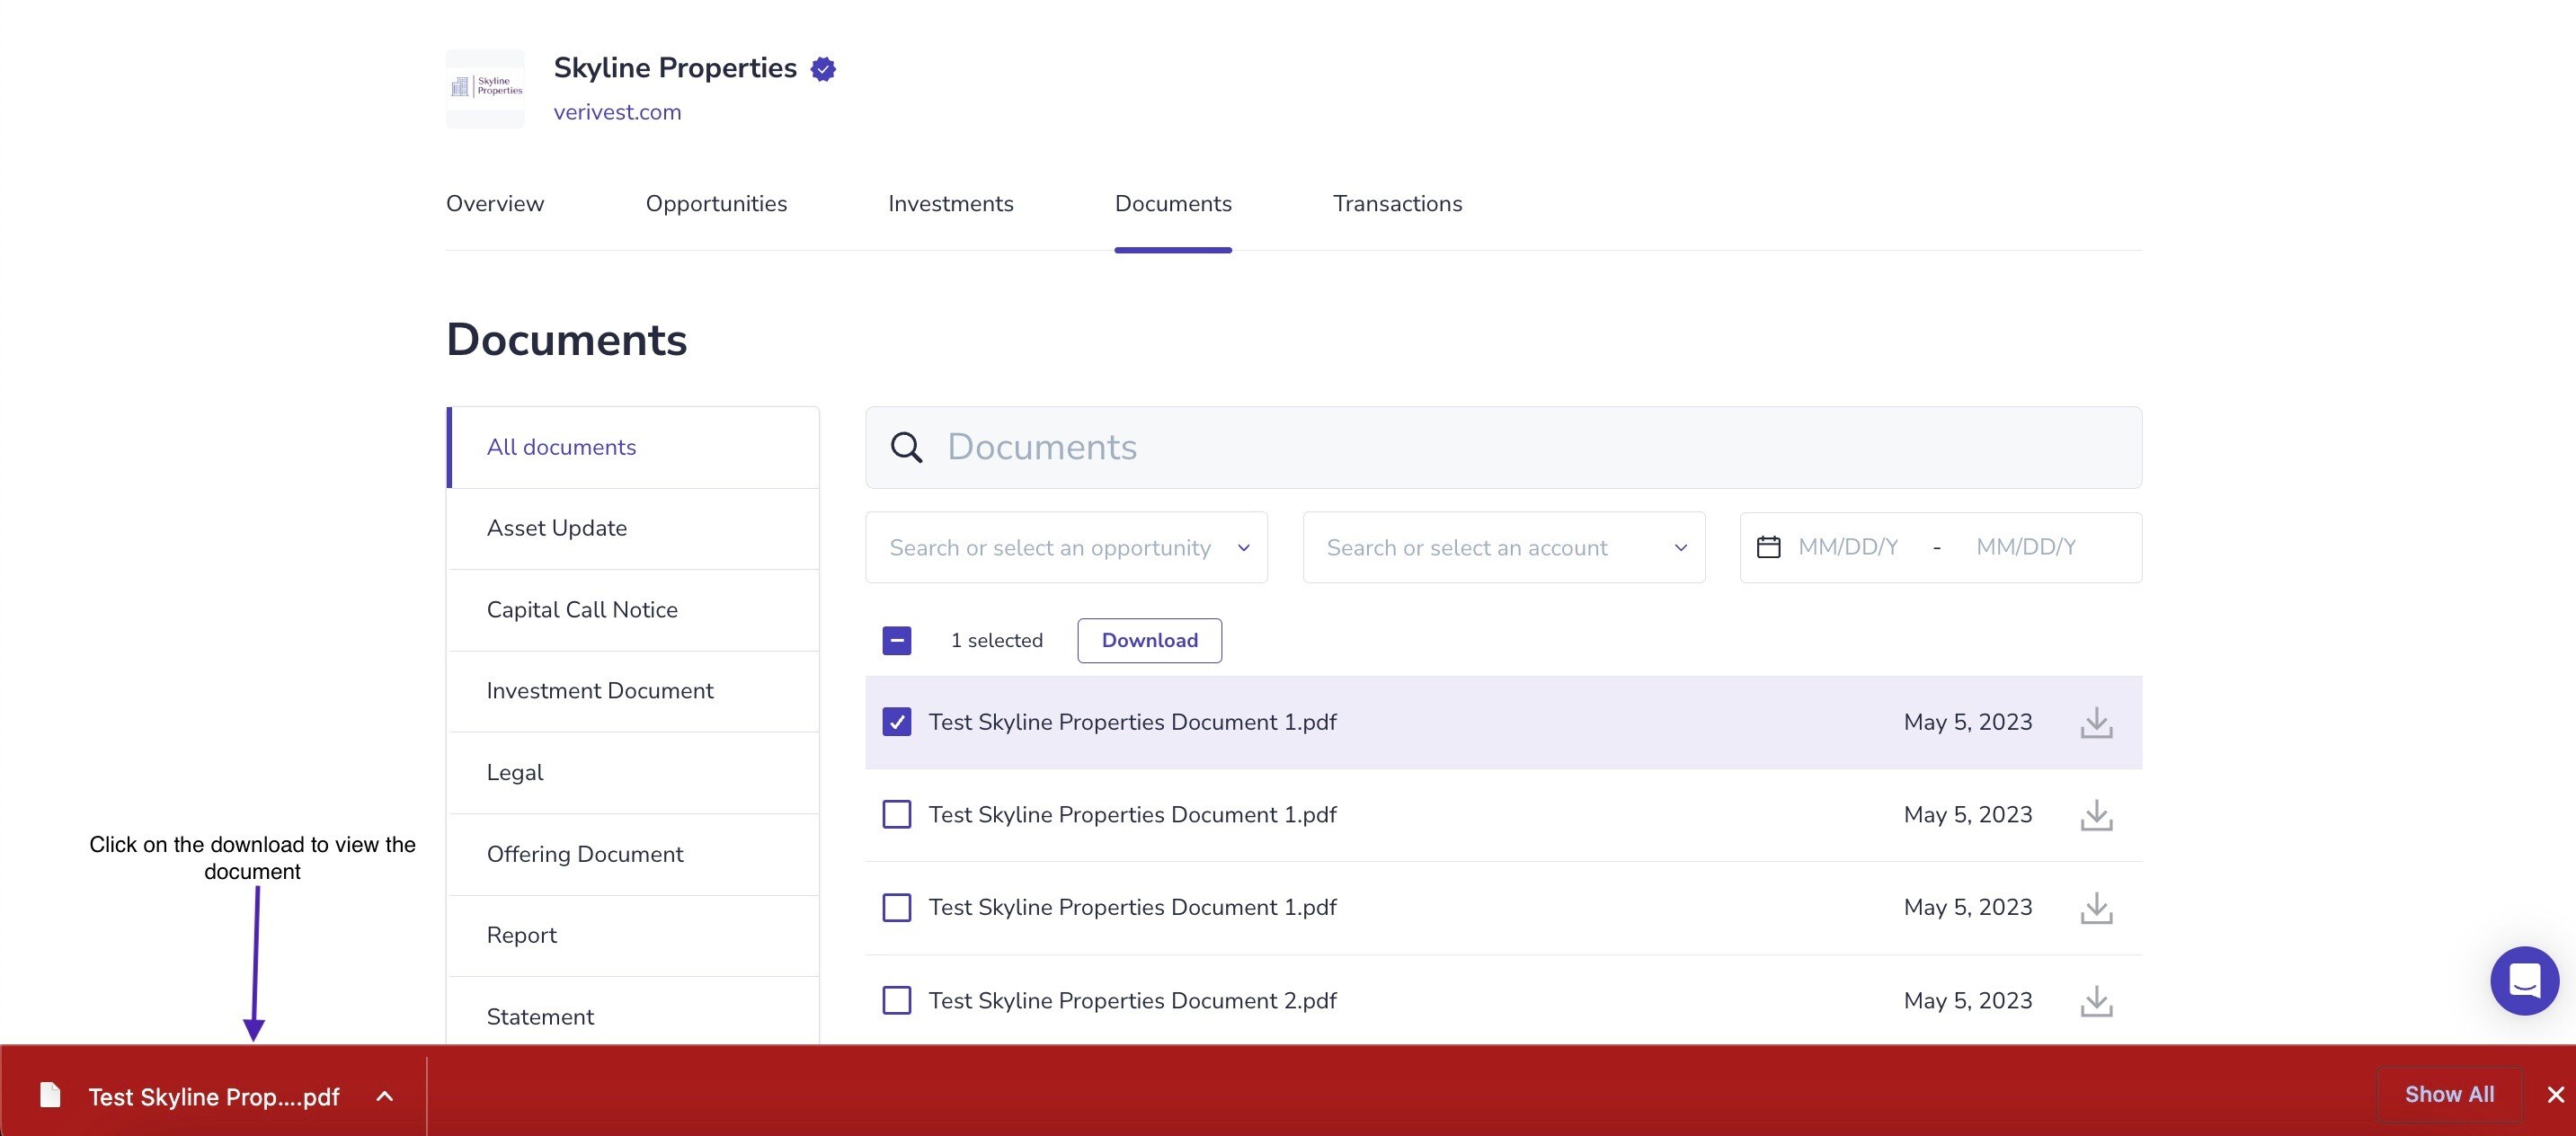Open the verivest.com link
This screenshot has width=2576, height=1136.
(617, 112)
